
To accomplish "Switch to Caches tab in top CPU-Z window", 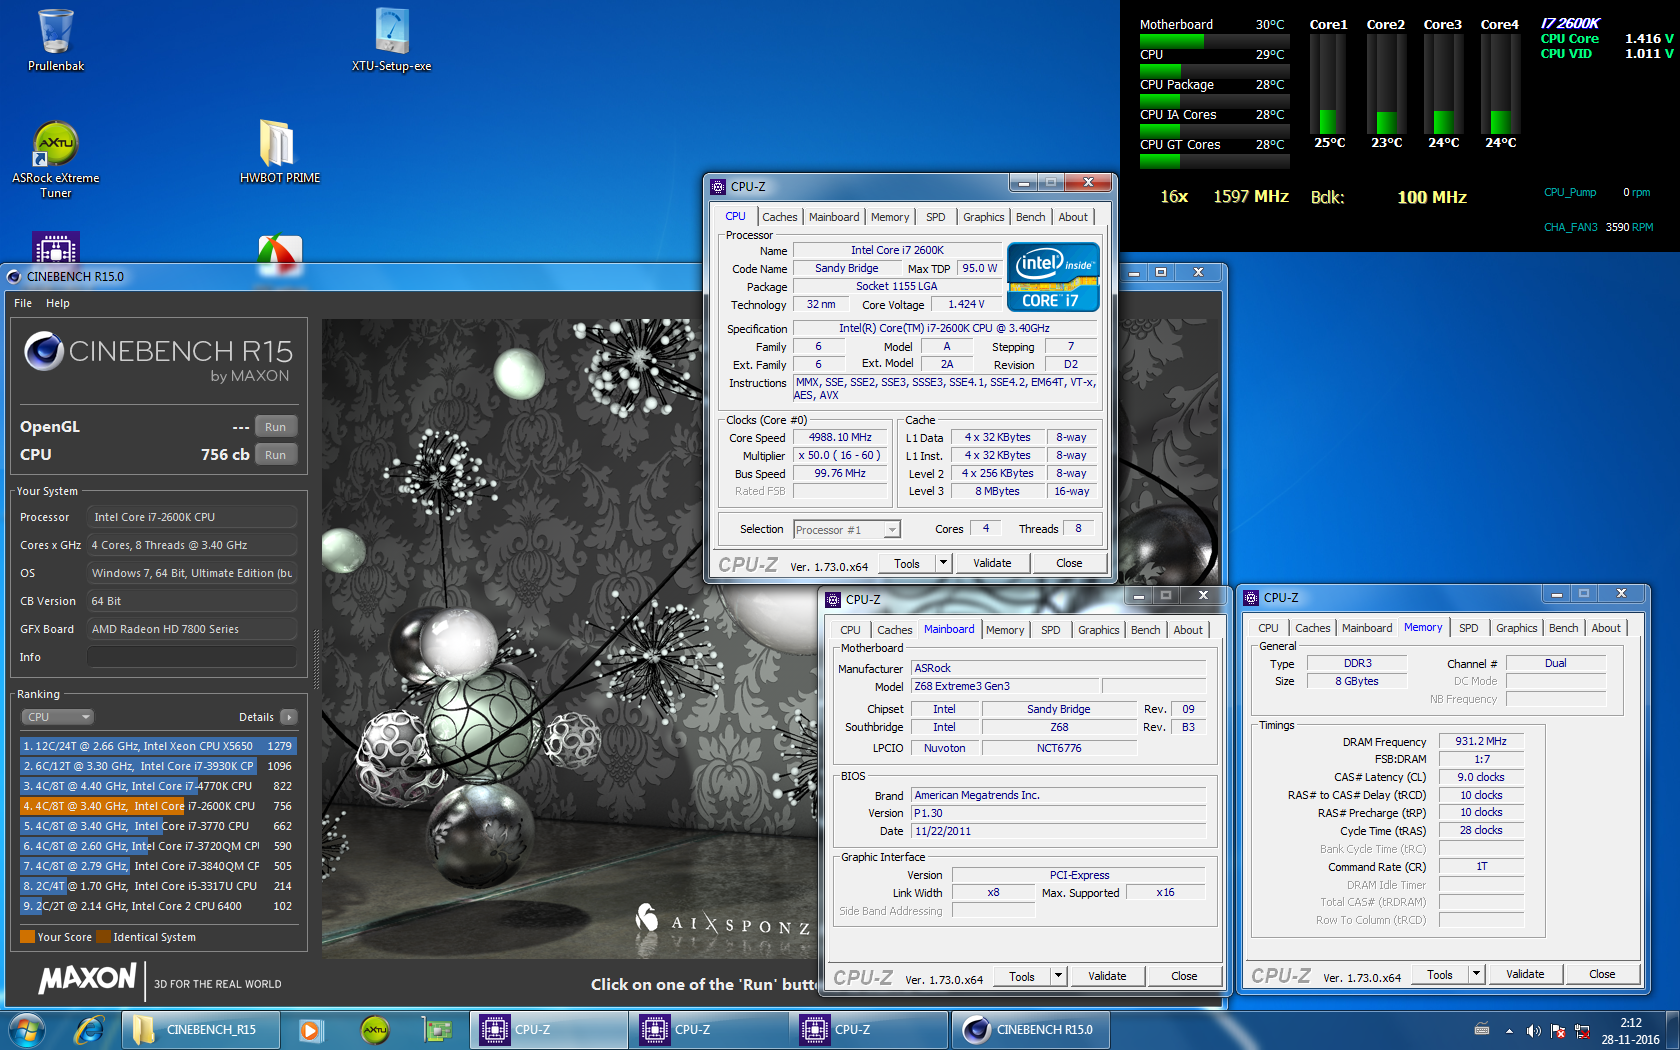I will pos(780,217).
